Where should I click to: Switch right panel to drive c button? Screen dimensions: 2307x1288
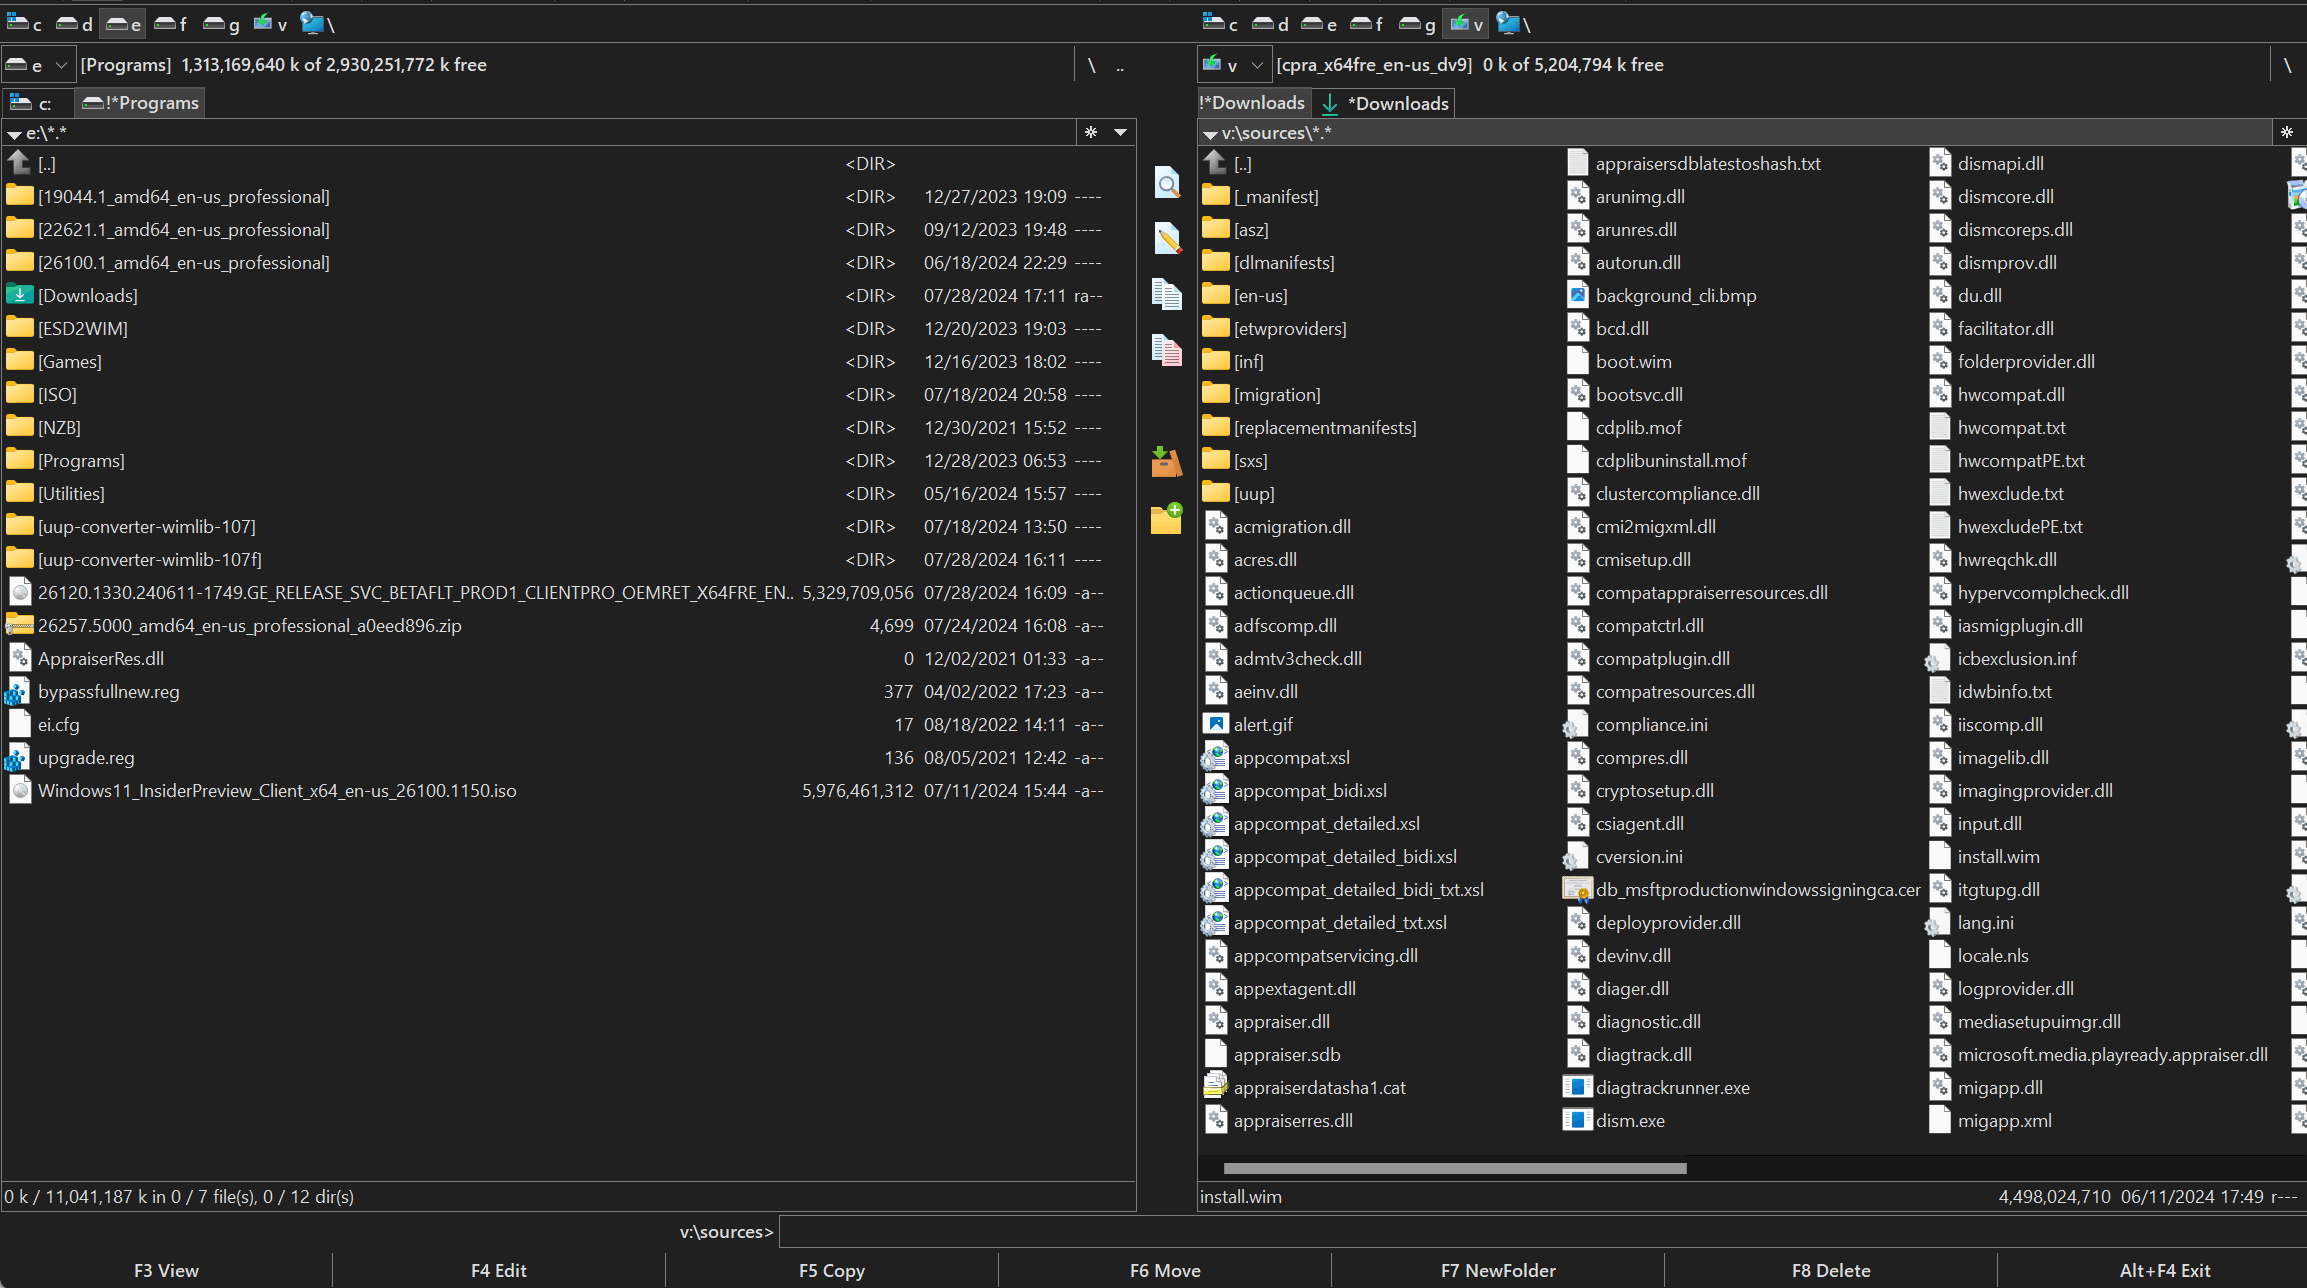point(1220,23)
